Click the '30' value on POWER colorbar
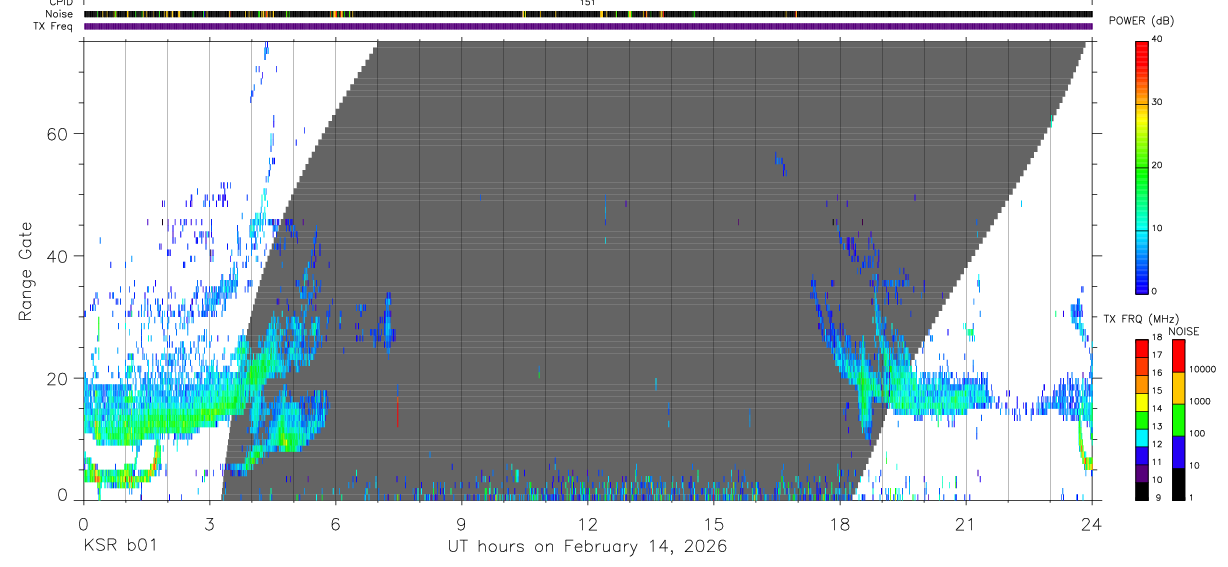This screenshot has height=567, width=1228. coord(1158,103)
